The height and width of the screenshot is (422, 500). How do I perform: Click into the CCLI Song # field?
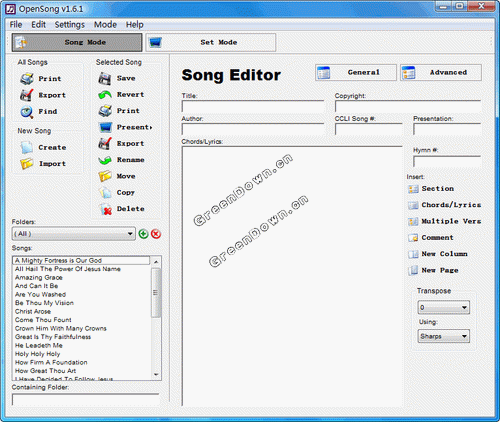tap(368, 129)
